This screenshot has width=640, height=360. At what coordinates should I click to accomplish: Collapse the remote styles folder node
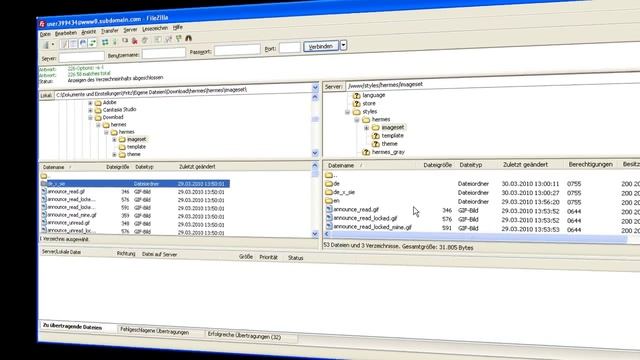[x=347, y=112]
